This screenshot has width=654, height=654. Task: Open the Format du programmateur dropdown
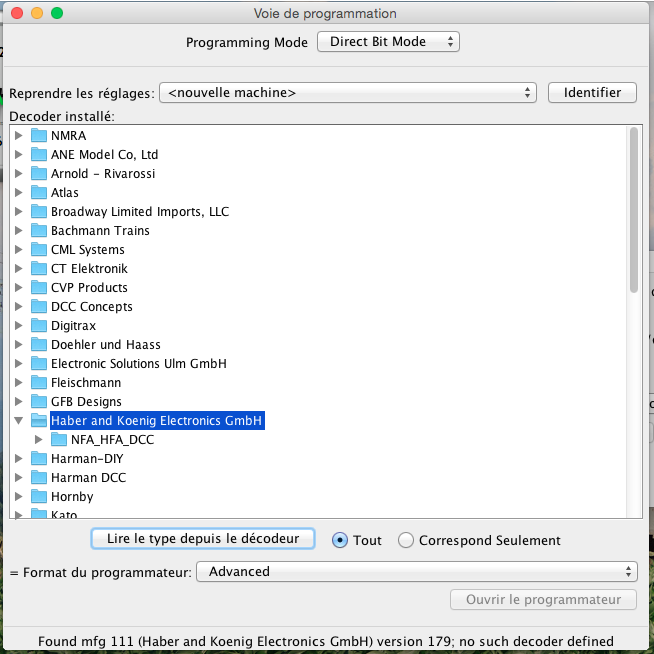point(417,571)
